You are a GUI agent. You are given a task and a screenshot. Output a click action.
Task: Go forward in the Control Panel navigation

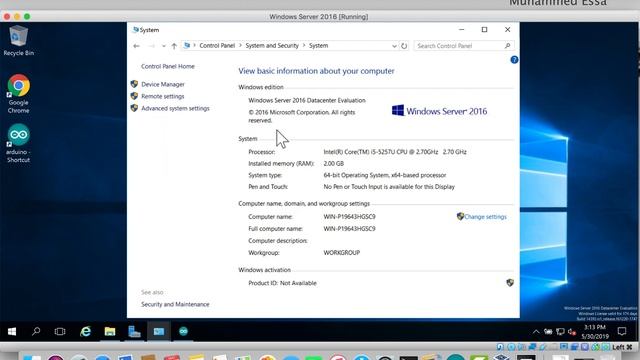pos(151,46)
